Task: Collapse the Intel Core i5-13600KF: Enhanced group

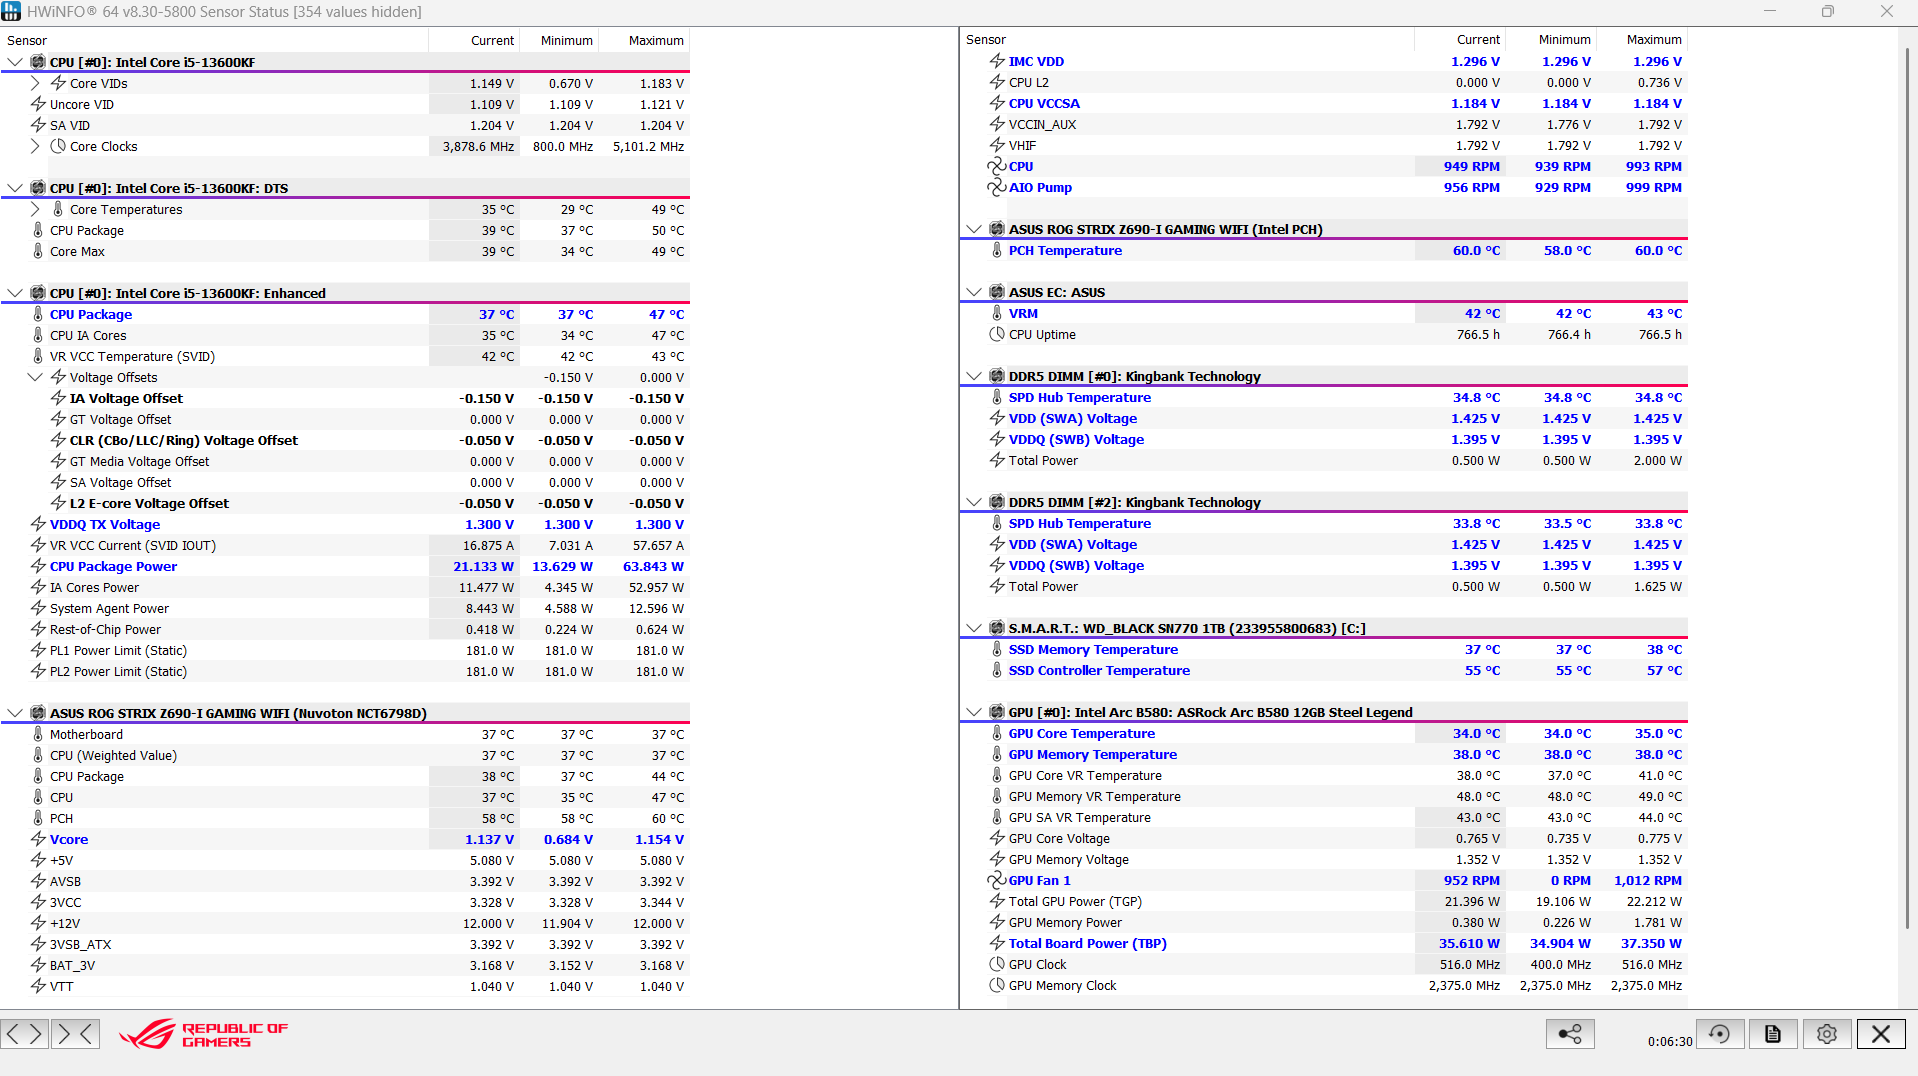Action: pyautogui.click(x=14, y=293)
